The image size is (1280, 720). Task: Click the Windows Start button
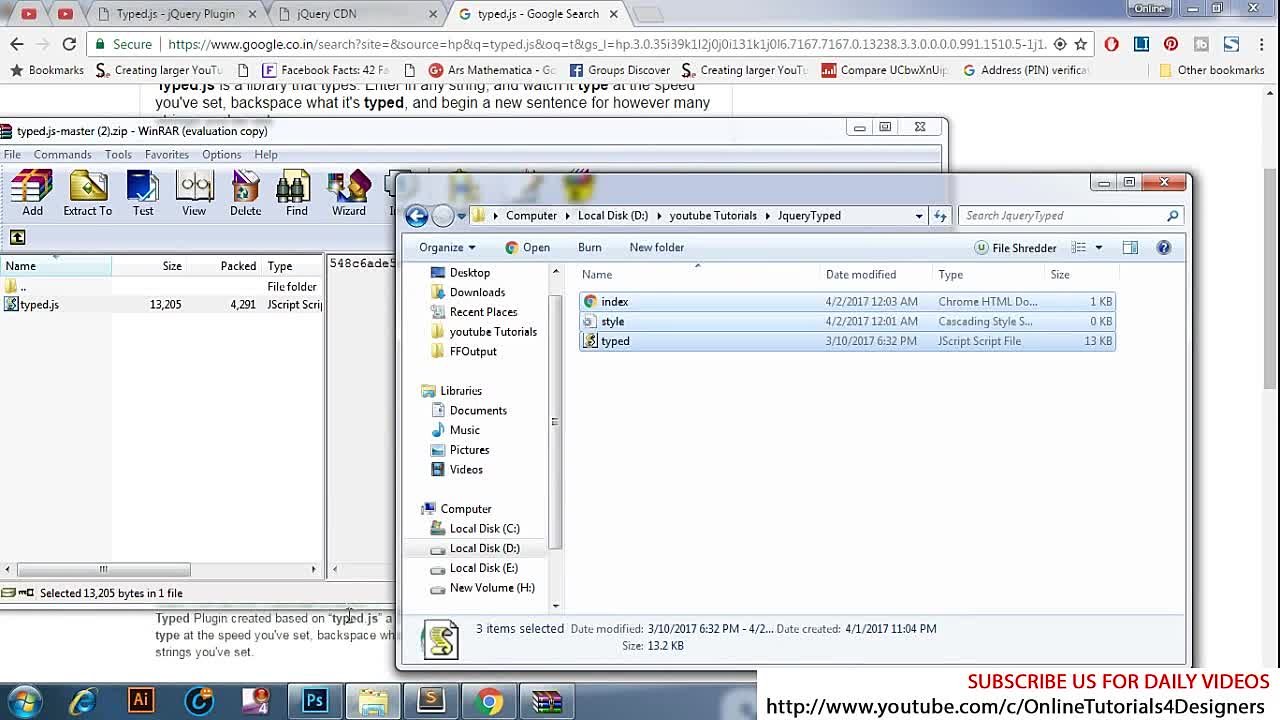(x=24, y=700)
